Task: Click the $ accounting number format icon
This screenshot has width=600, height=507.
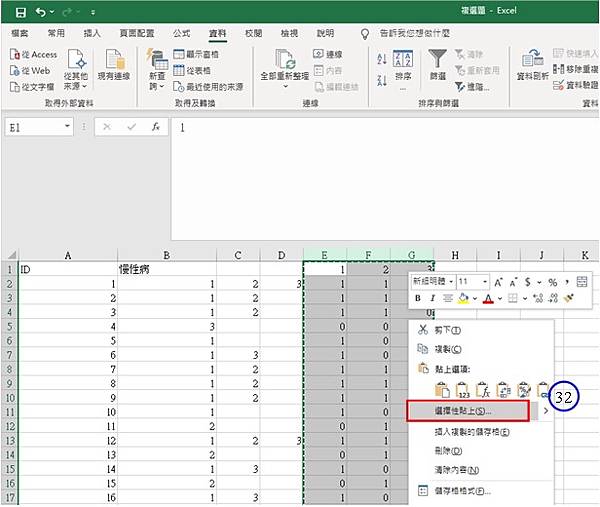Action: [528, 282]
